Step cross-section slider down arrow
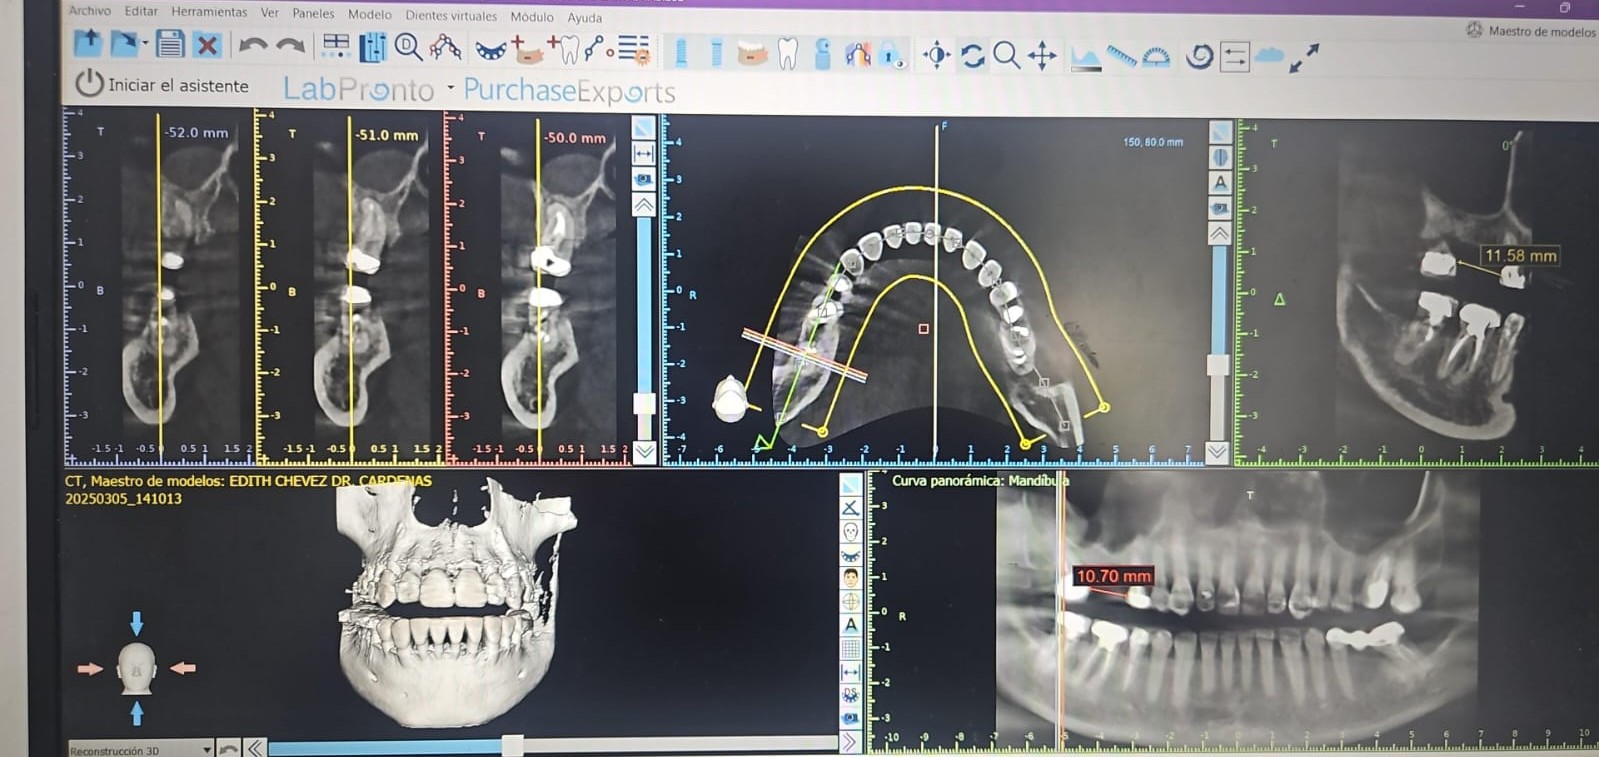 pyautogui.click(x=645, y=452)
